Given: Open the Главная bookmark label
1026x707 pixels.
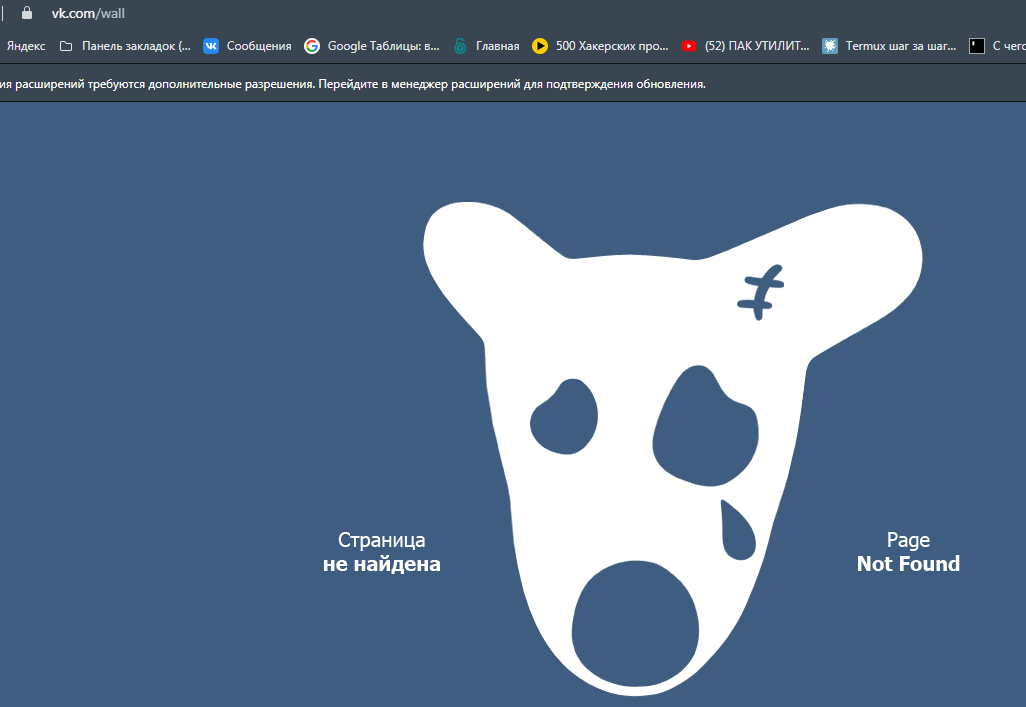Looking at the screenshot, I should coord(497,46).
